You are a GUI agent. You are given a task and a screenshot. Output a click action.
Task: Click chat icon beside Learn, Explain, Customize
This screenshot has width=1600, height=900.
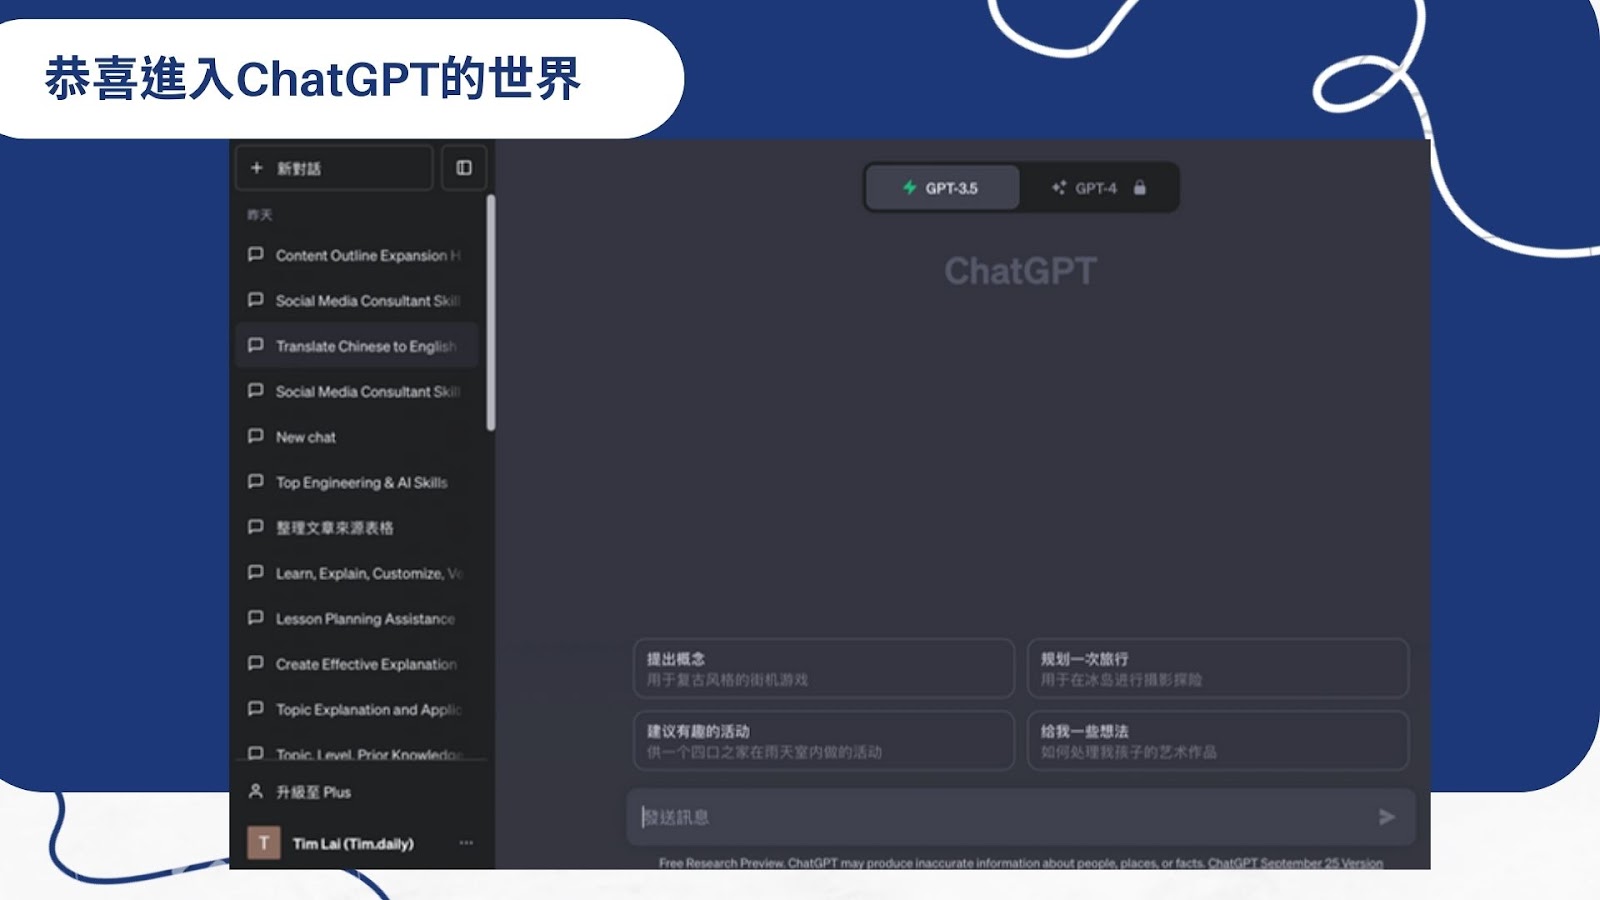(256, 572)
